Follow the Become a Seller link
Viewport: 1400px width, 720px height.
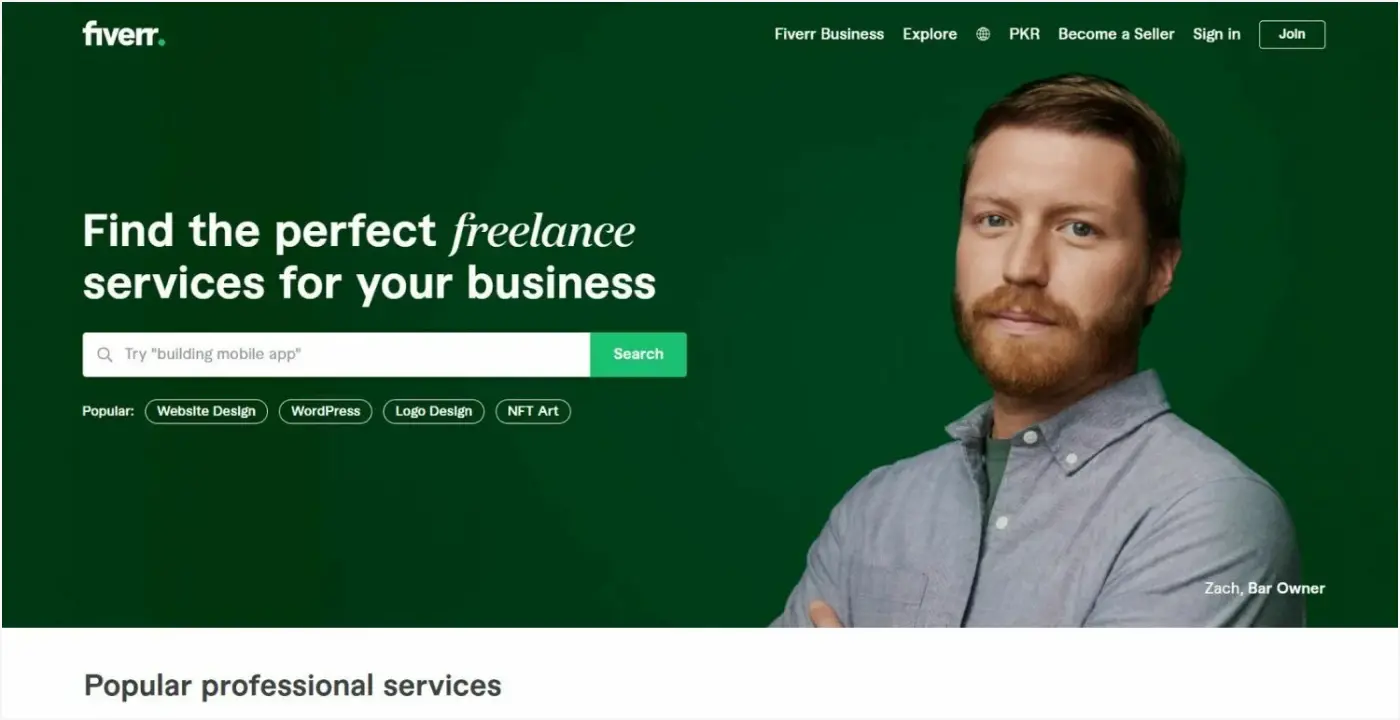pos(1116,34)
